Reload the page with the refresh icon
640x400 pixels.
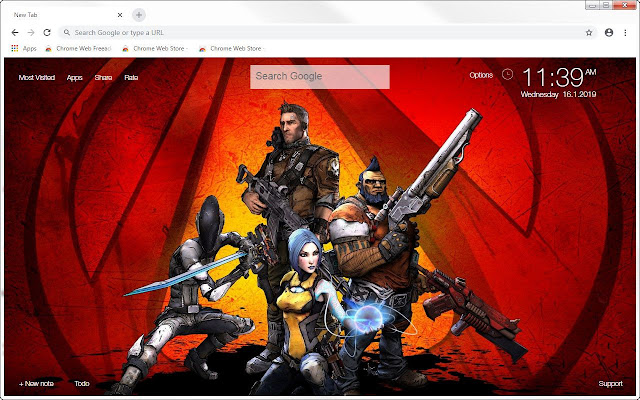(x=47, y=32)
